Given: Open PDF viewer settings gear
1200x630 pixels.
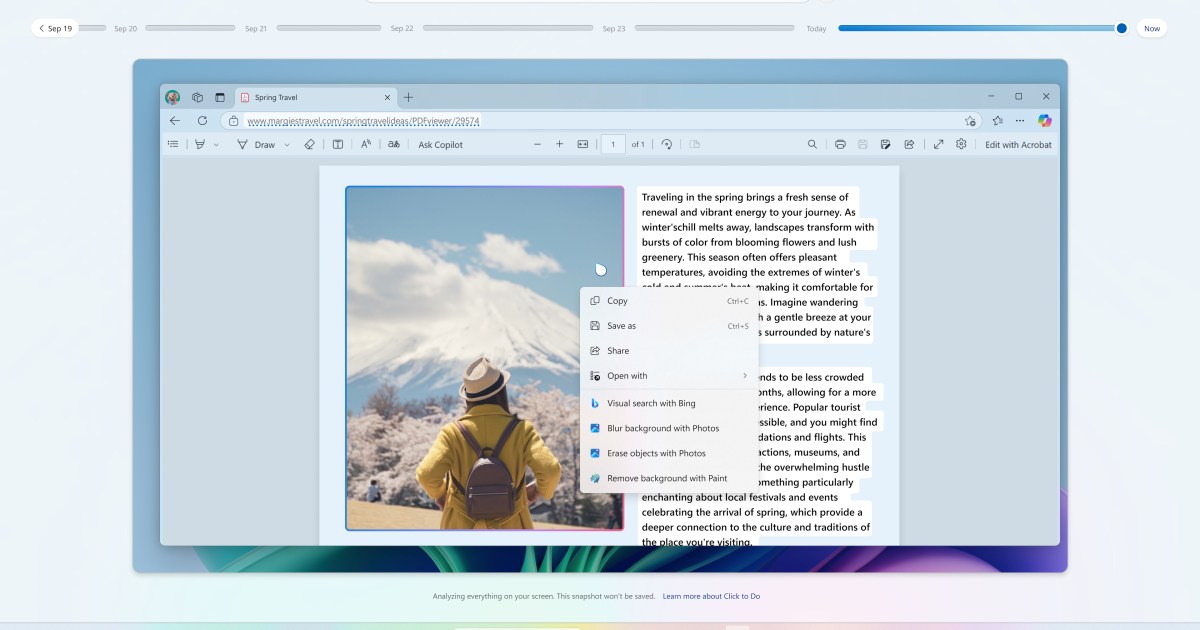Looking at the screenshot, I should (961, 145).
